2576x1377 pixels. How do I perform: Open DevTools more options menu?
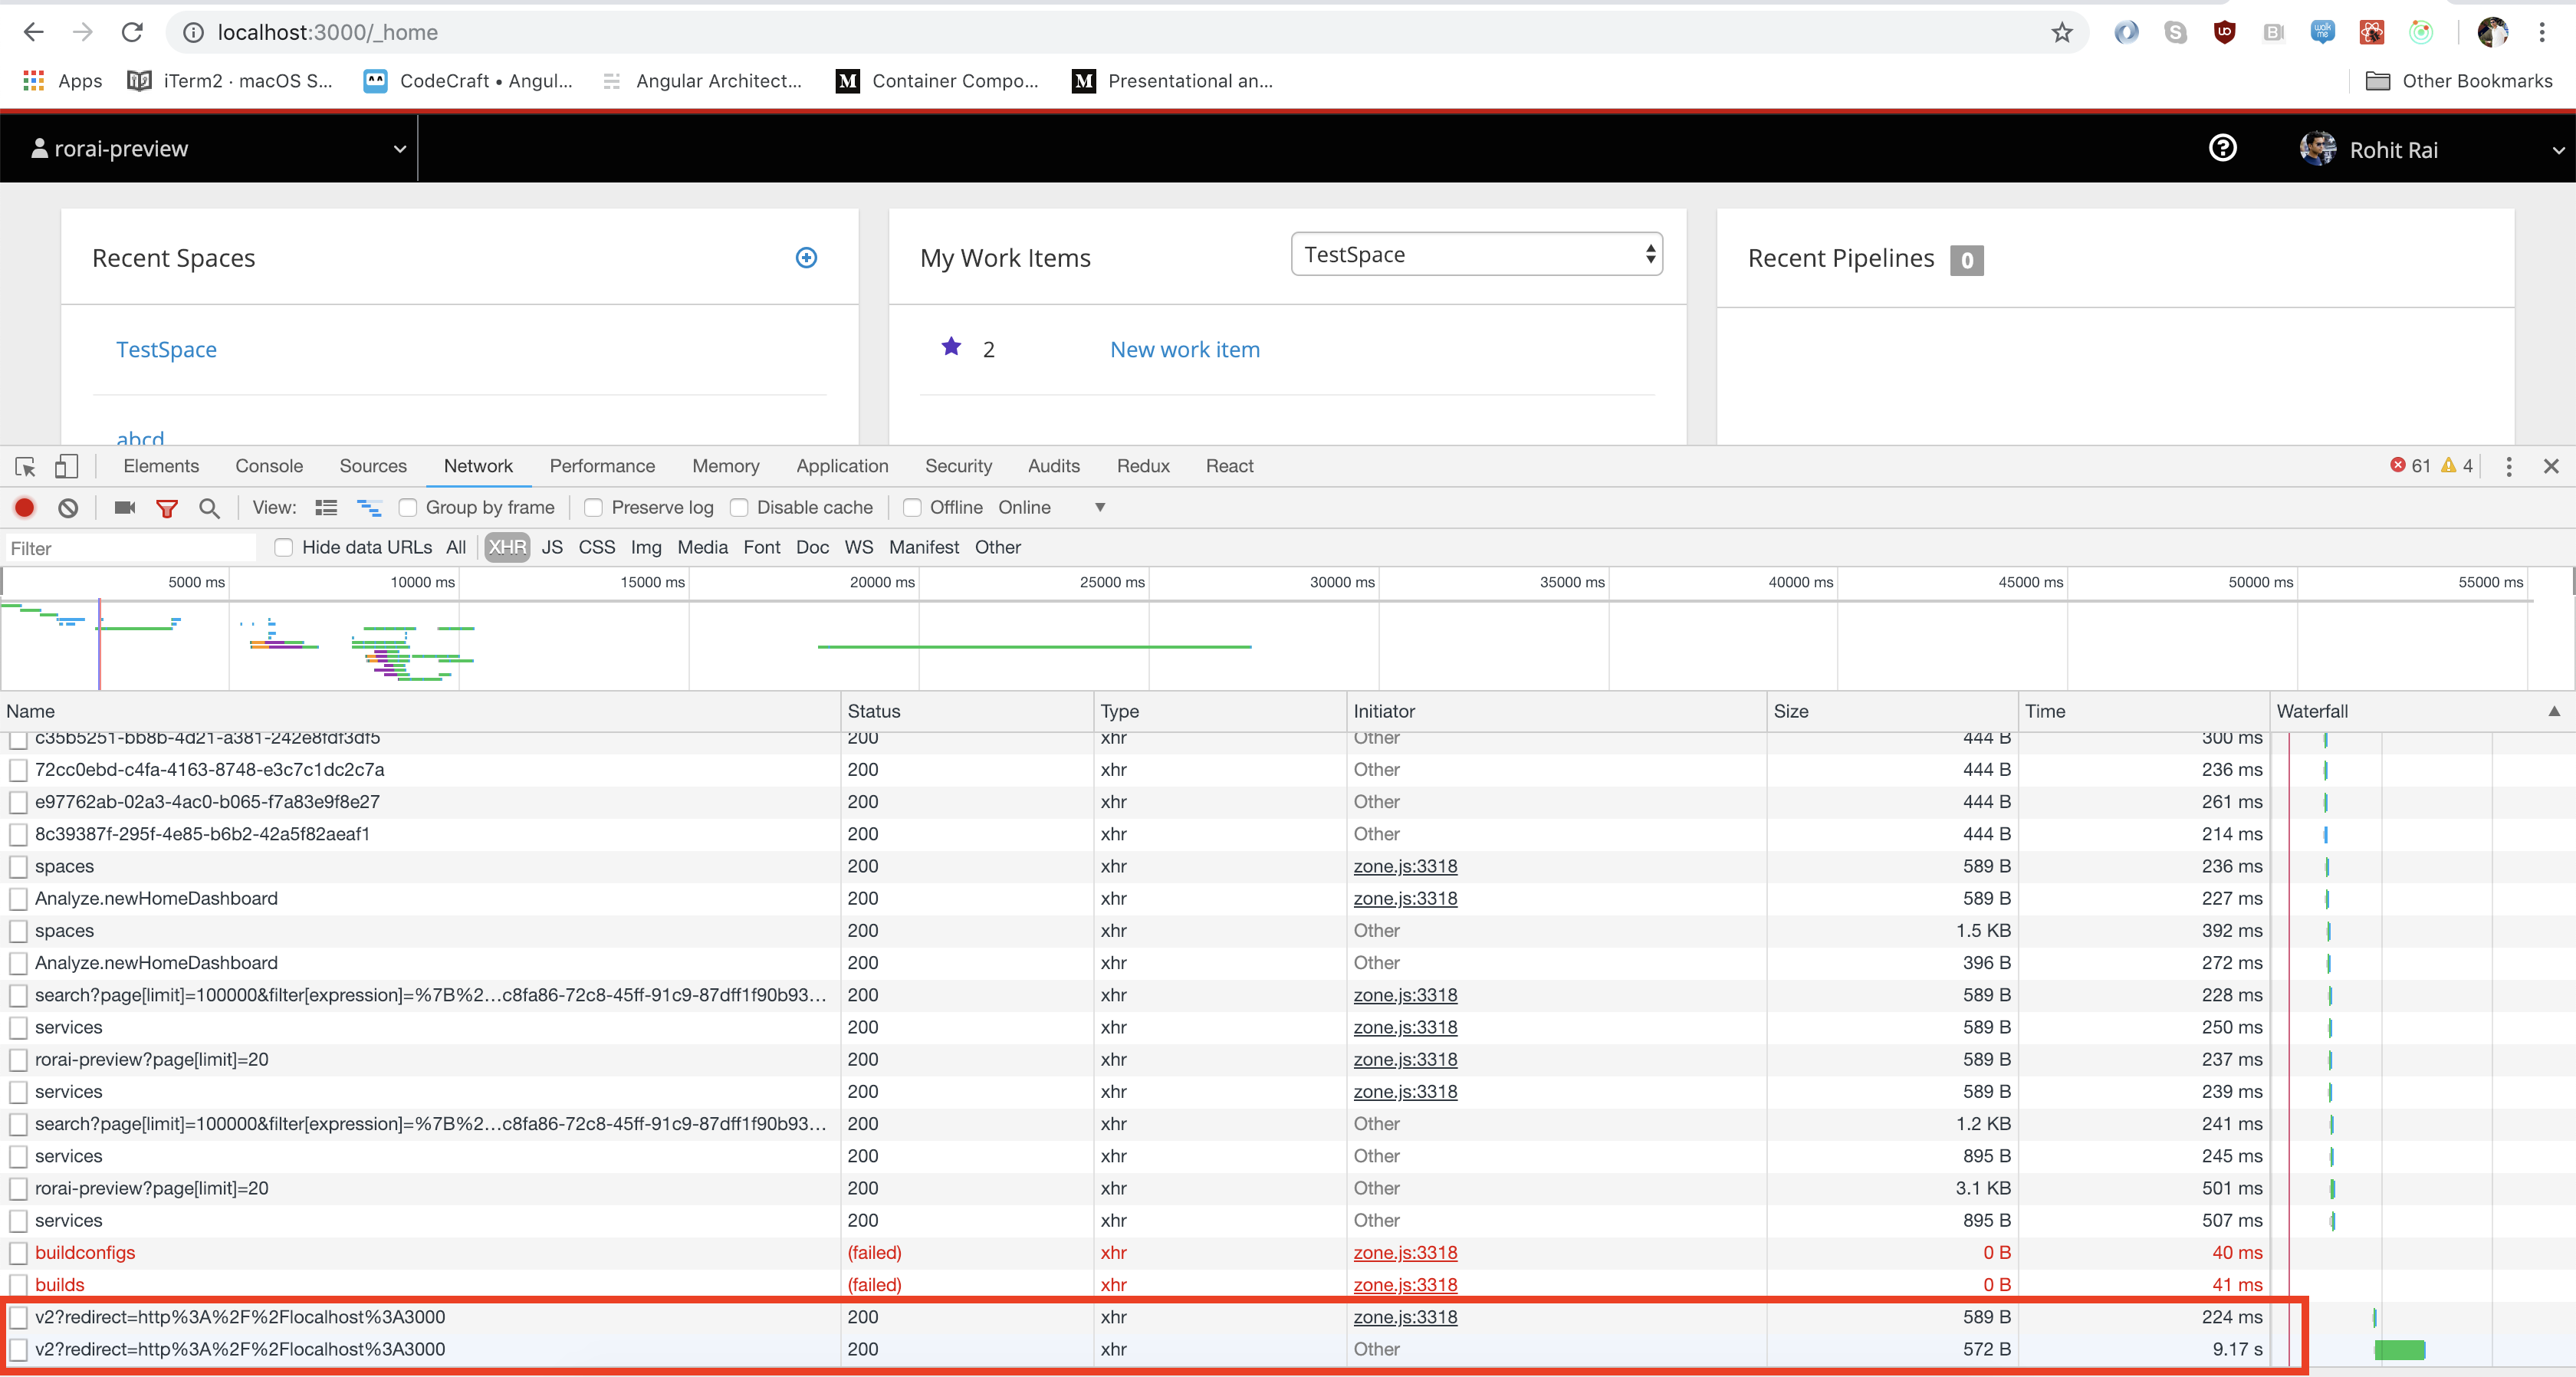click(x=2508, y=466)
